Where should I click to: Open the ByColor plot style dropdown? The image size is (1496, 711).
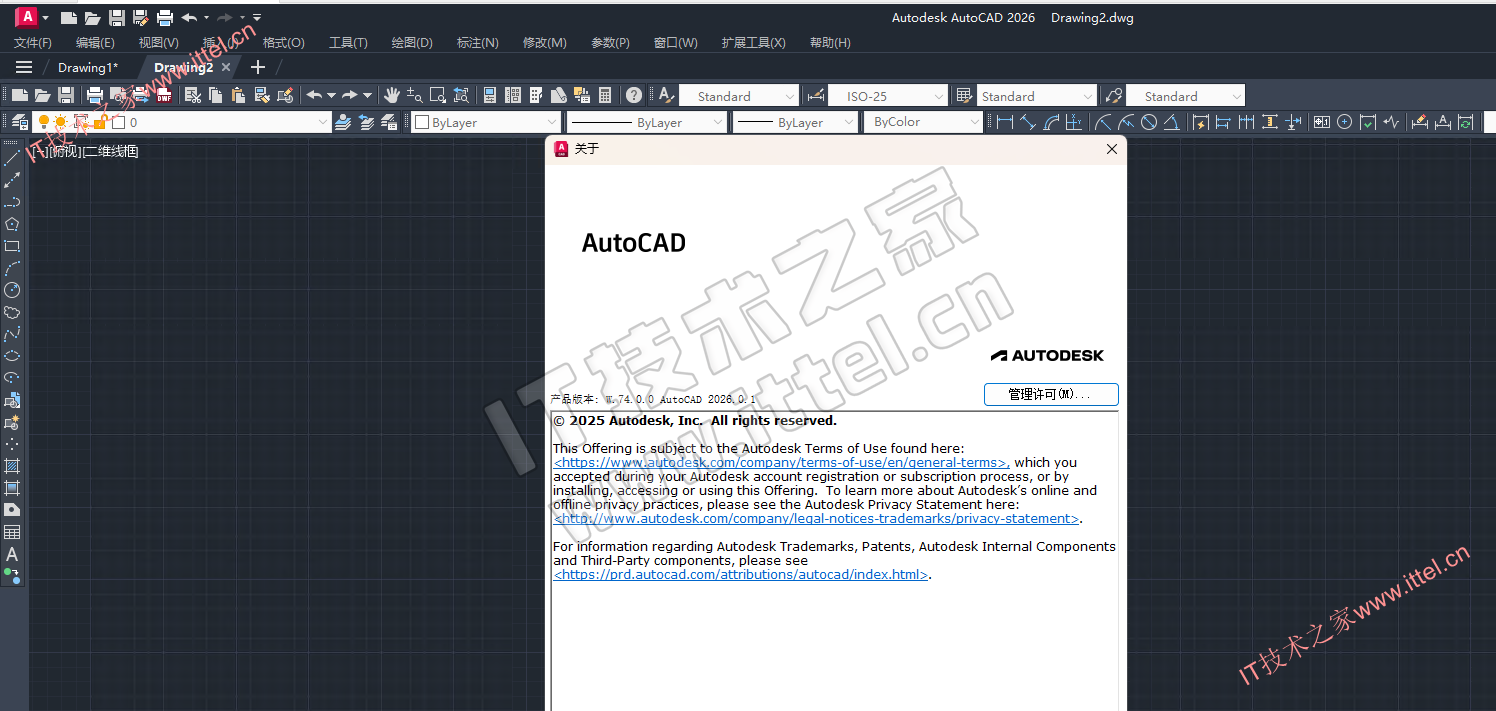(976, 122)
